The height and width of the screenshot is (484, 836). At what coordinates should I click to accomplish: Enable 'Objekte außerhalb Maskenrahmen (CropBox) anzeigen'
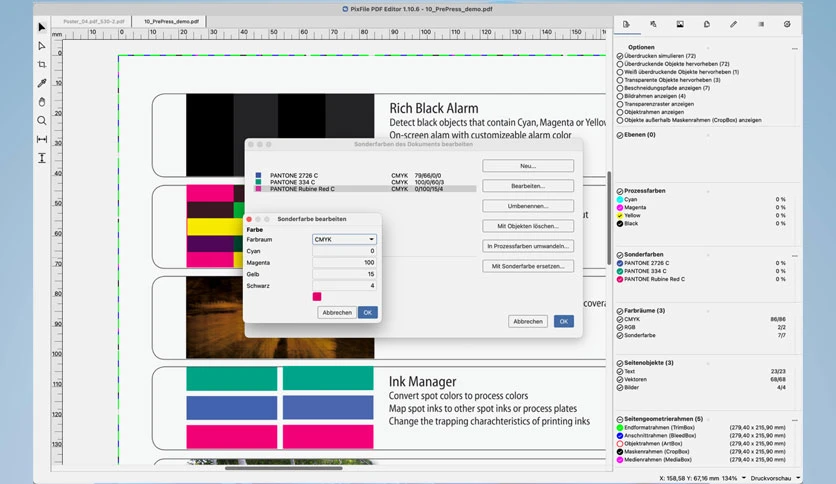coord(620,120)
